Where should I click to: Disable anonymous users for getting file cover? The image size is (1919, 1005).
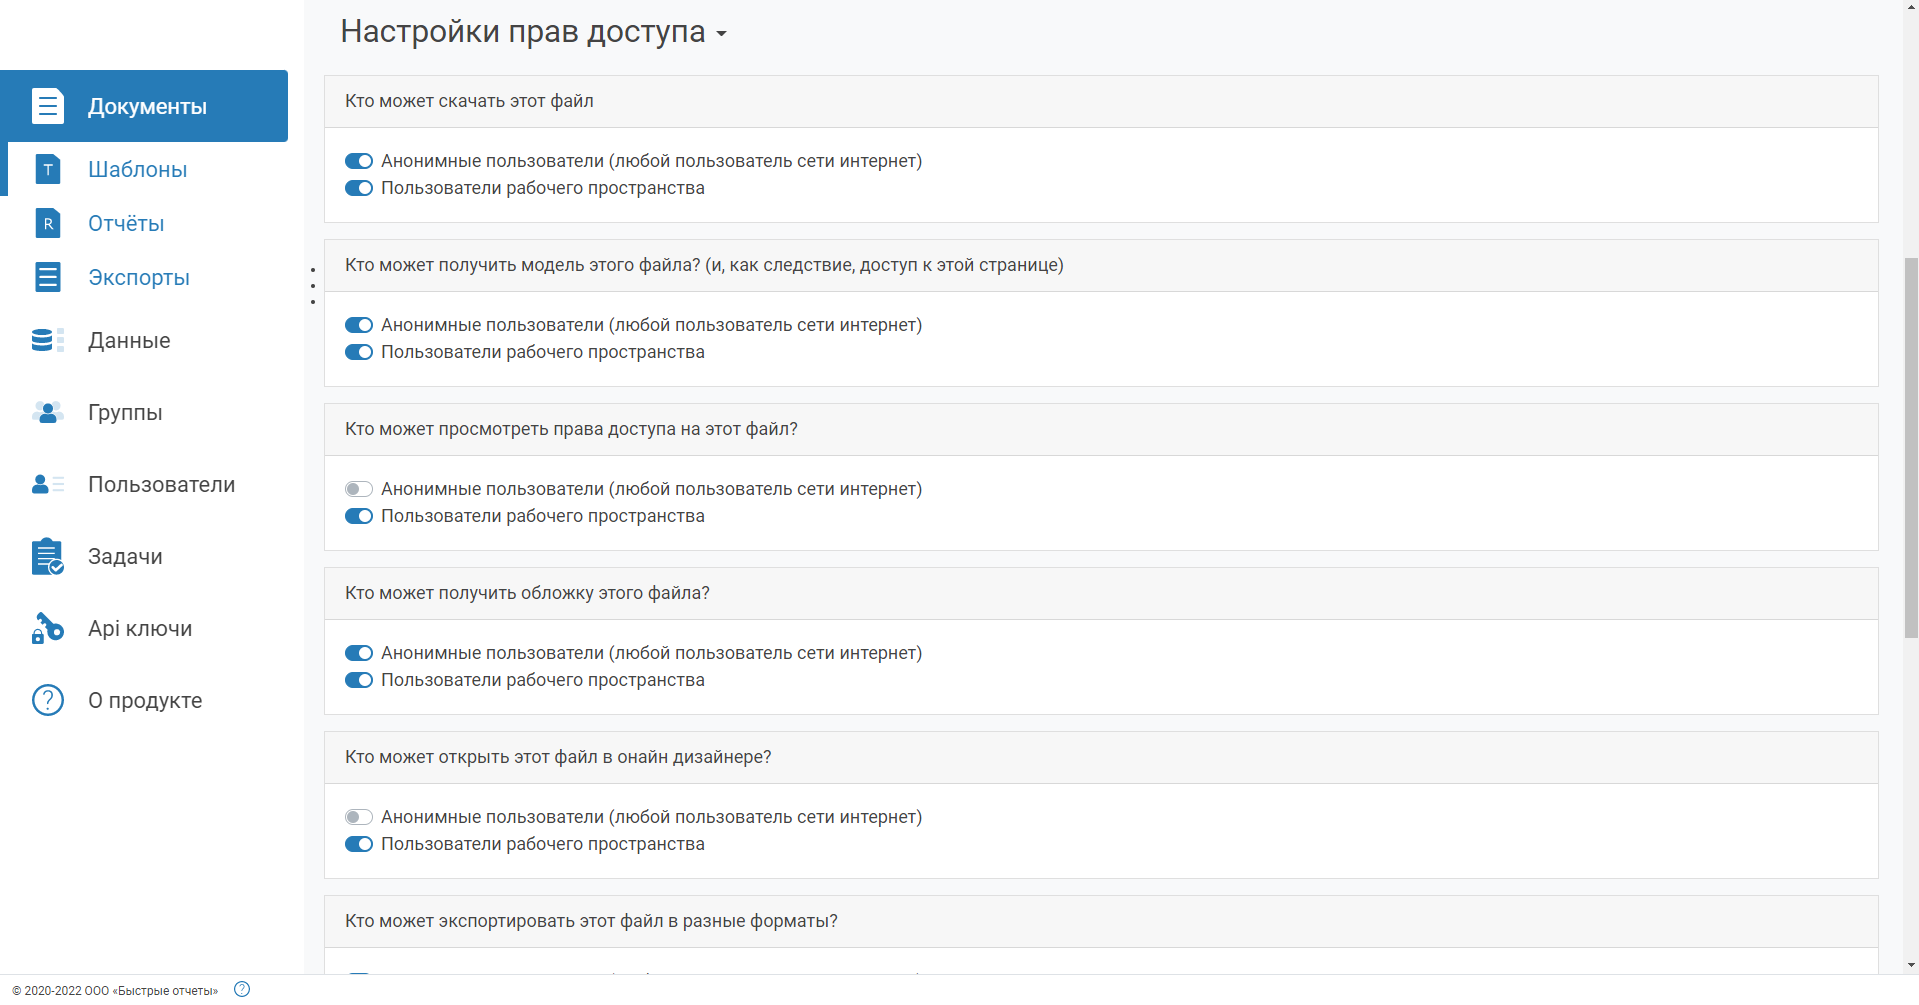pyautogui.click(x=359, y=653)
